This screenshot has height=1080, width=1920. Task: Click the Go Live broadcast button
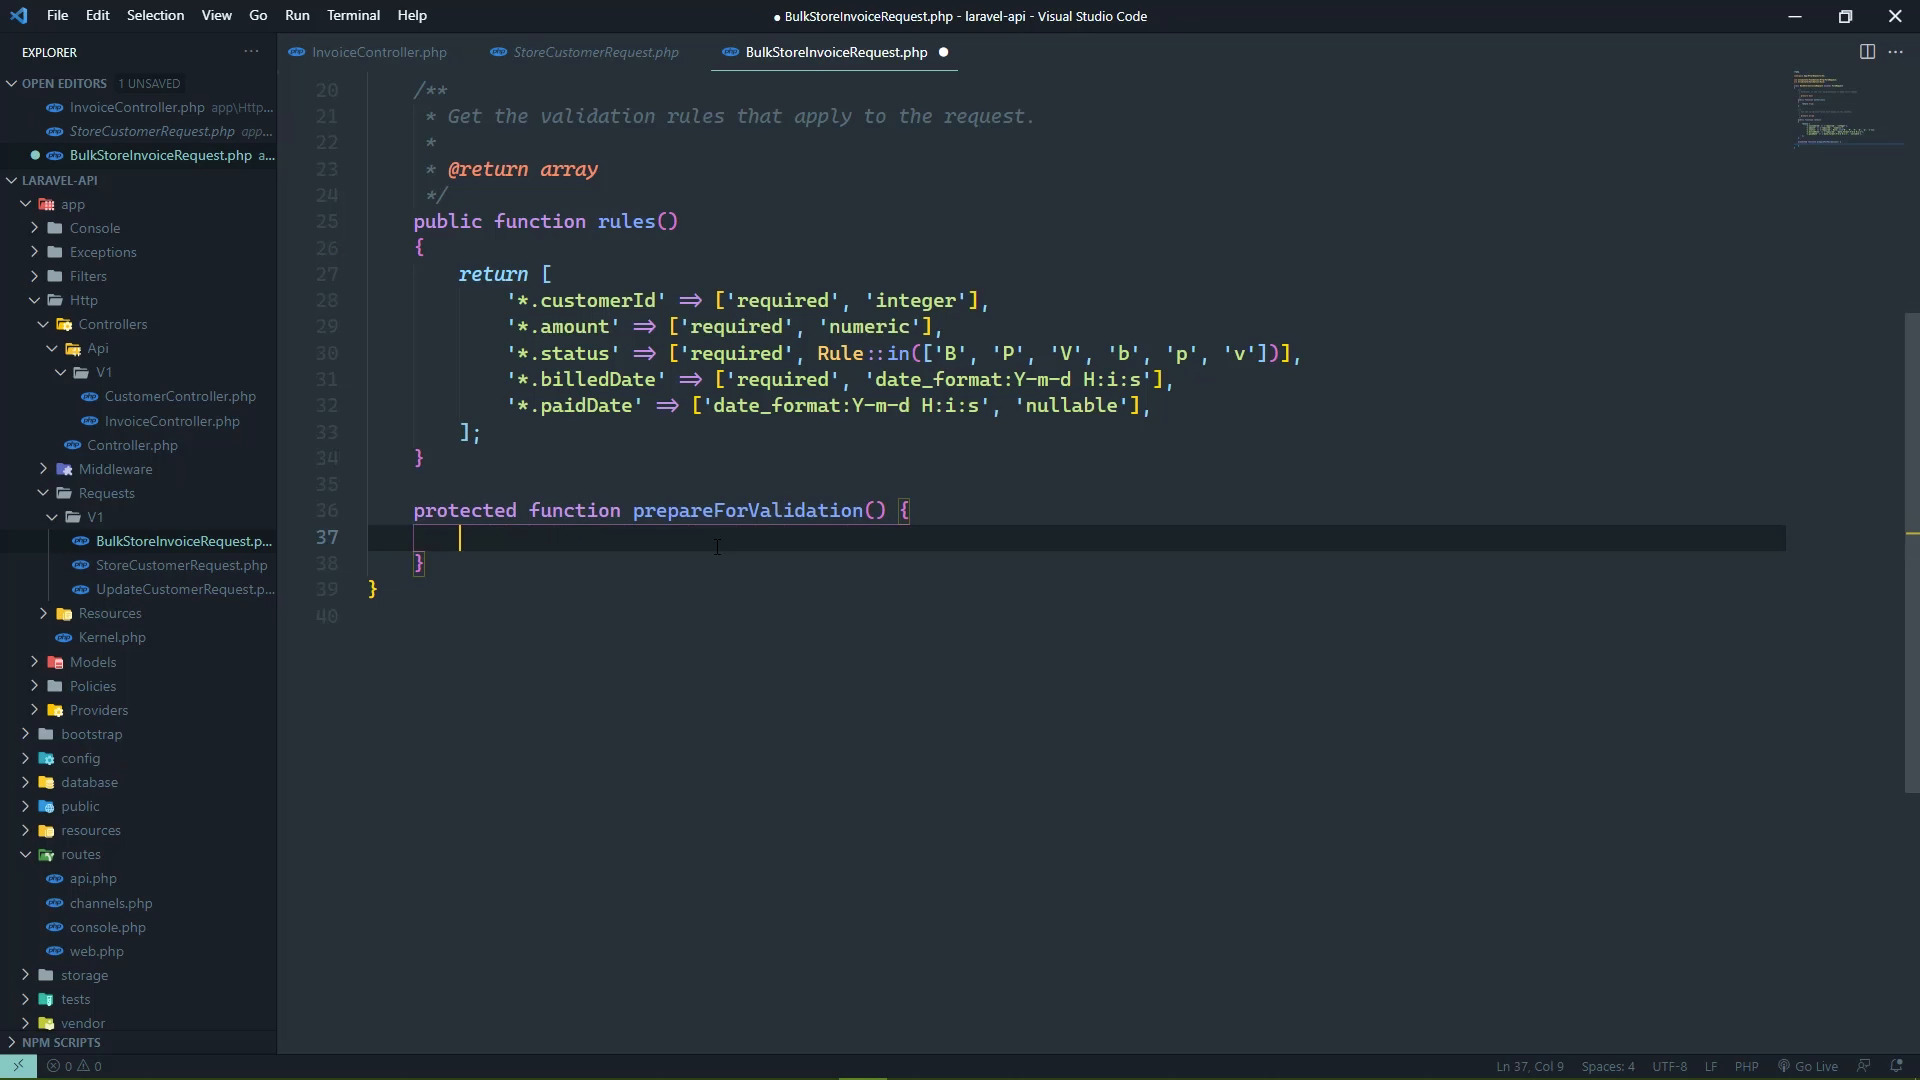click(1808, 1066)
